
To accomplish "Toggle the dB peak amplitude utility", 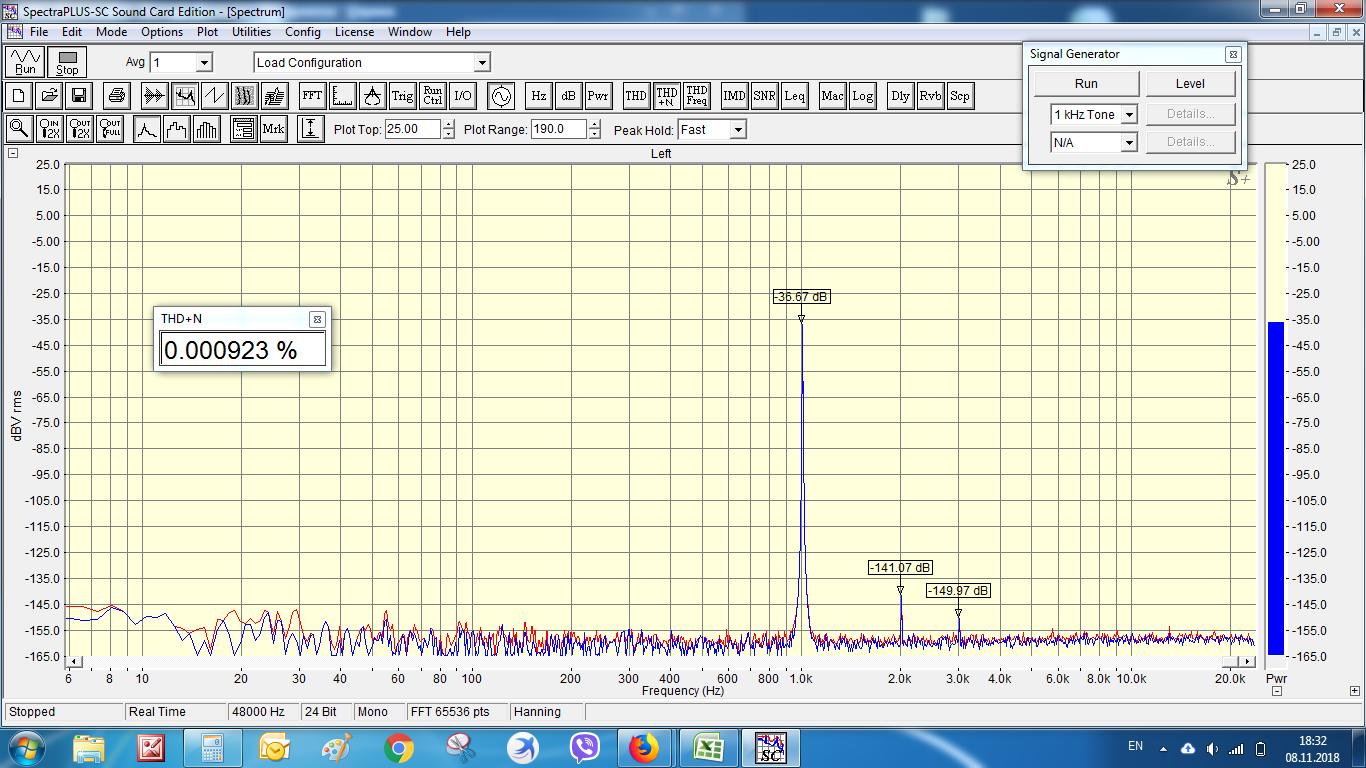I will [568, 96].
